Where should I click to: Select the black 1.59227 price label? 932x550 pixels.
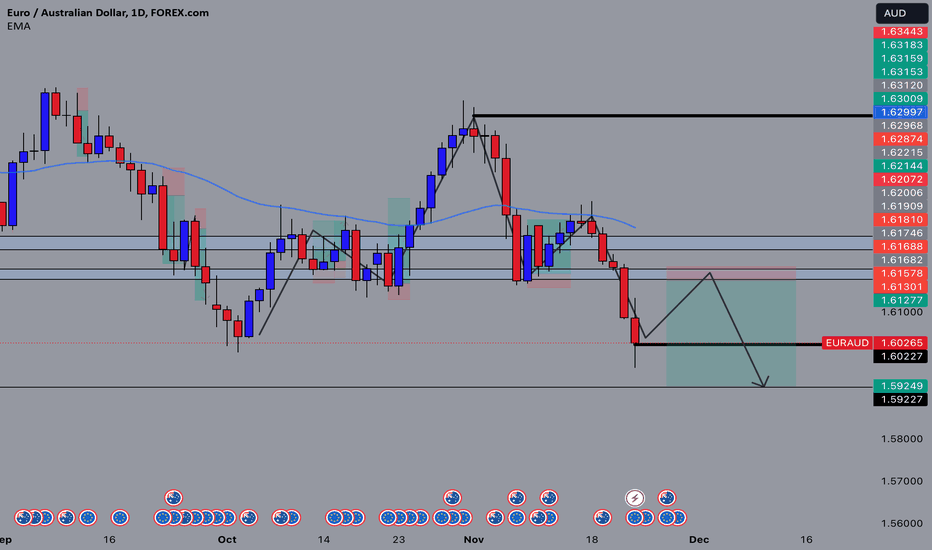point(902,399)
